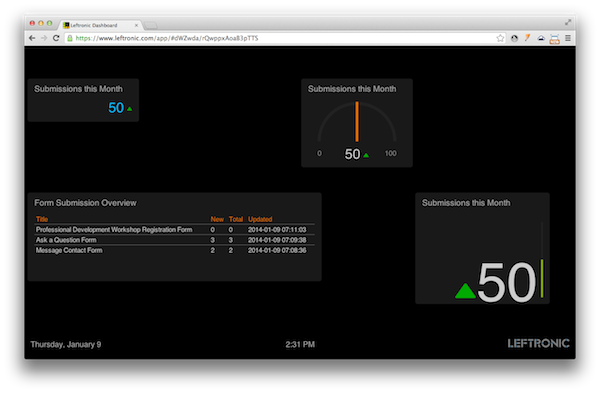The height and width of the screenshot is (393, 600).
Task: Click the 2:31 PM clock
Action: tap(300, 344)
